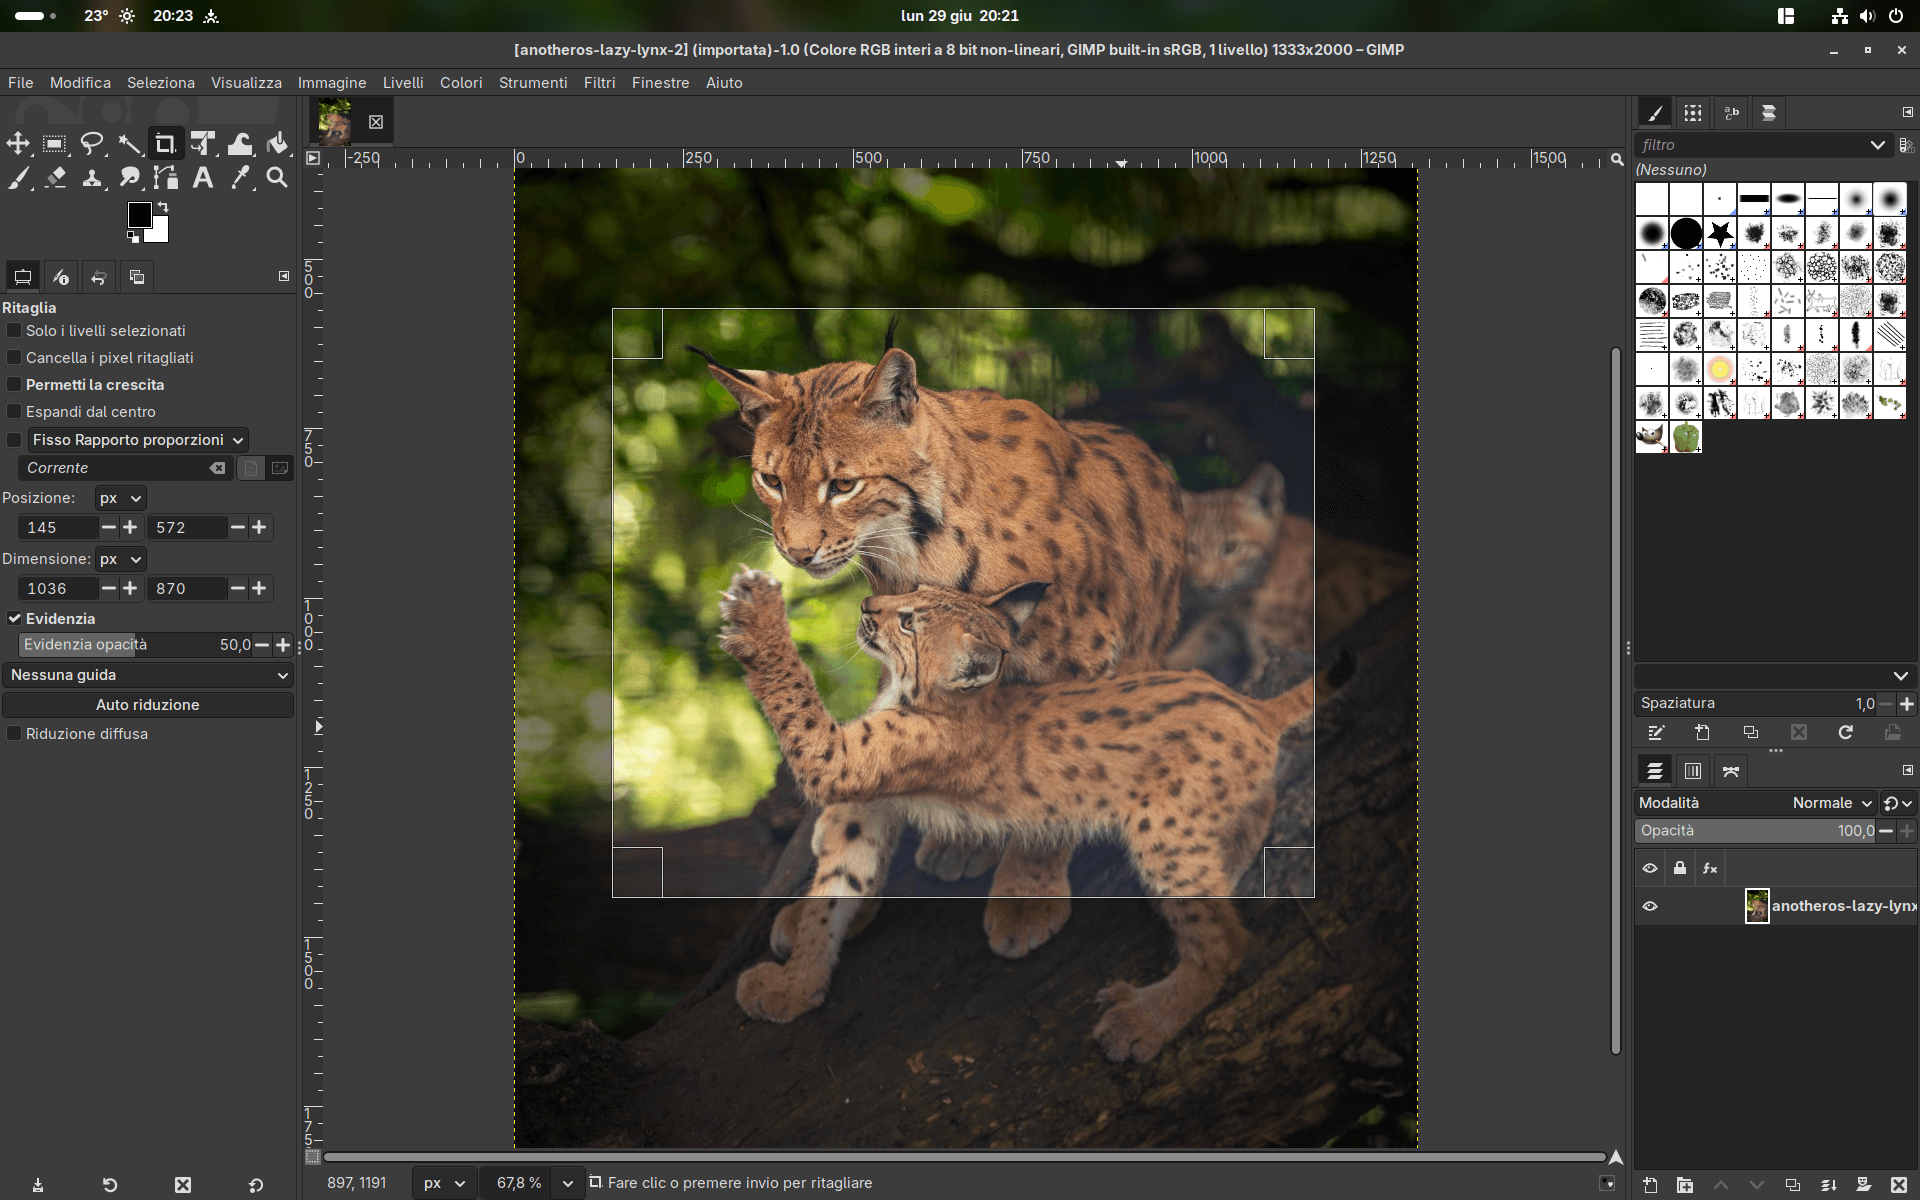The image size is (1920, 1200).
Task: Select the Free Select lasso tool
Action: pyautogui.click(x=92, y=144)
